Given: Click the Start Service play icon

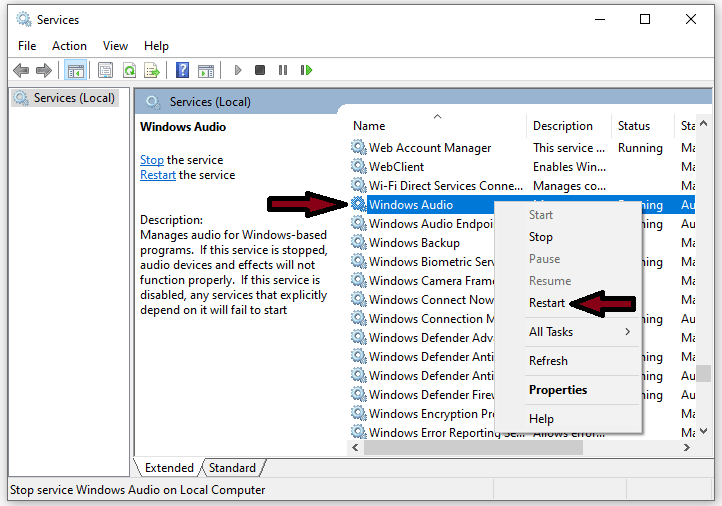Looking at the screenshot, I should click(x=238, y=70).
